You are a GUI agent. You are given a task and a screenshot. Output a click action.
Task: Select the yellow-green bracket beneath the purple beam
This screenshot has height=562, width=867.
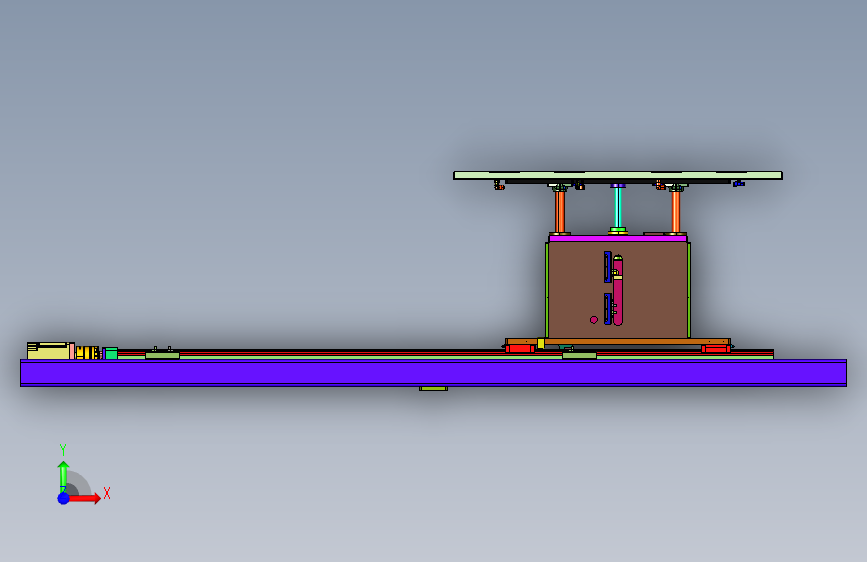tap(434, 389)
